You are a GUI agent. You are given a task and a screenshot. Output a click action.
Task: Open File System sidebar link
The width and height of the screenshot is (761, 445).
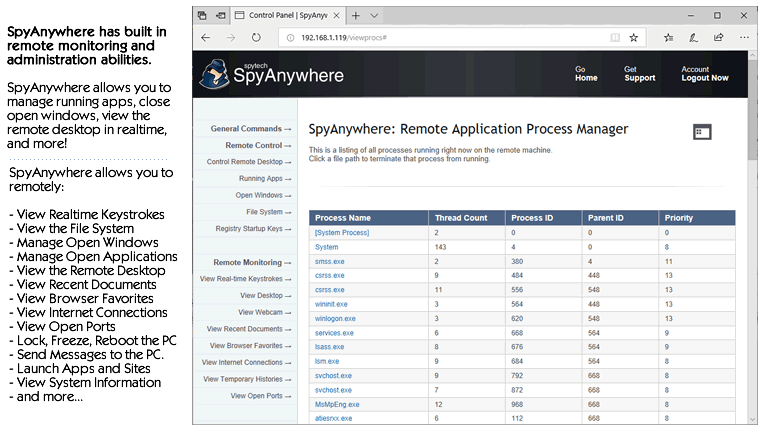(268, 212)
